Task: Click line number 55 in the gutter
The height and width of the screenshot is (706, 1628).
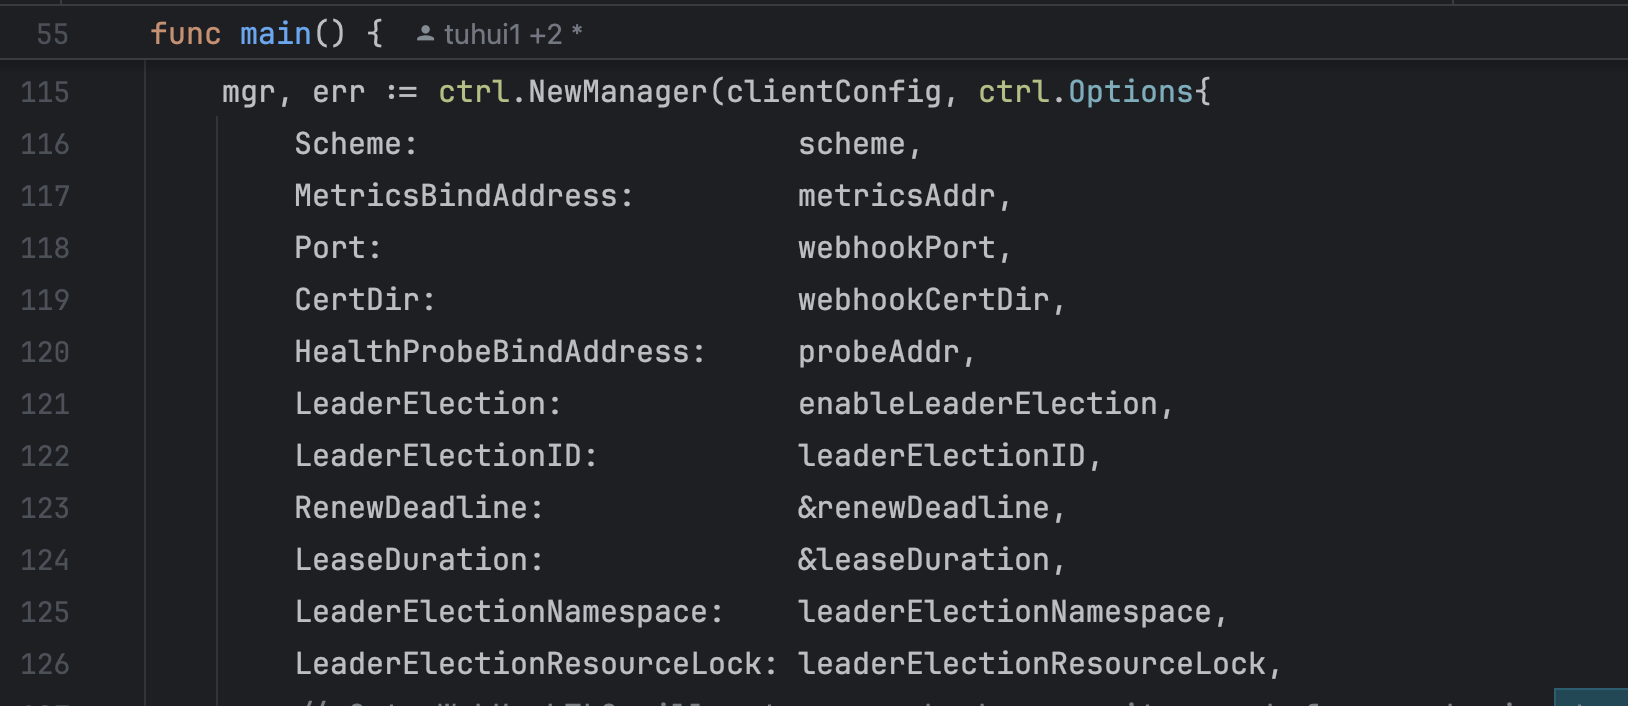Action: pyautogui.click(x=52, y=34)
